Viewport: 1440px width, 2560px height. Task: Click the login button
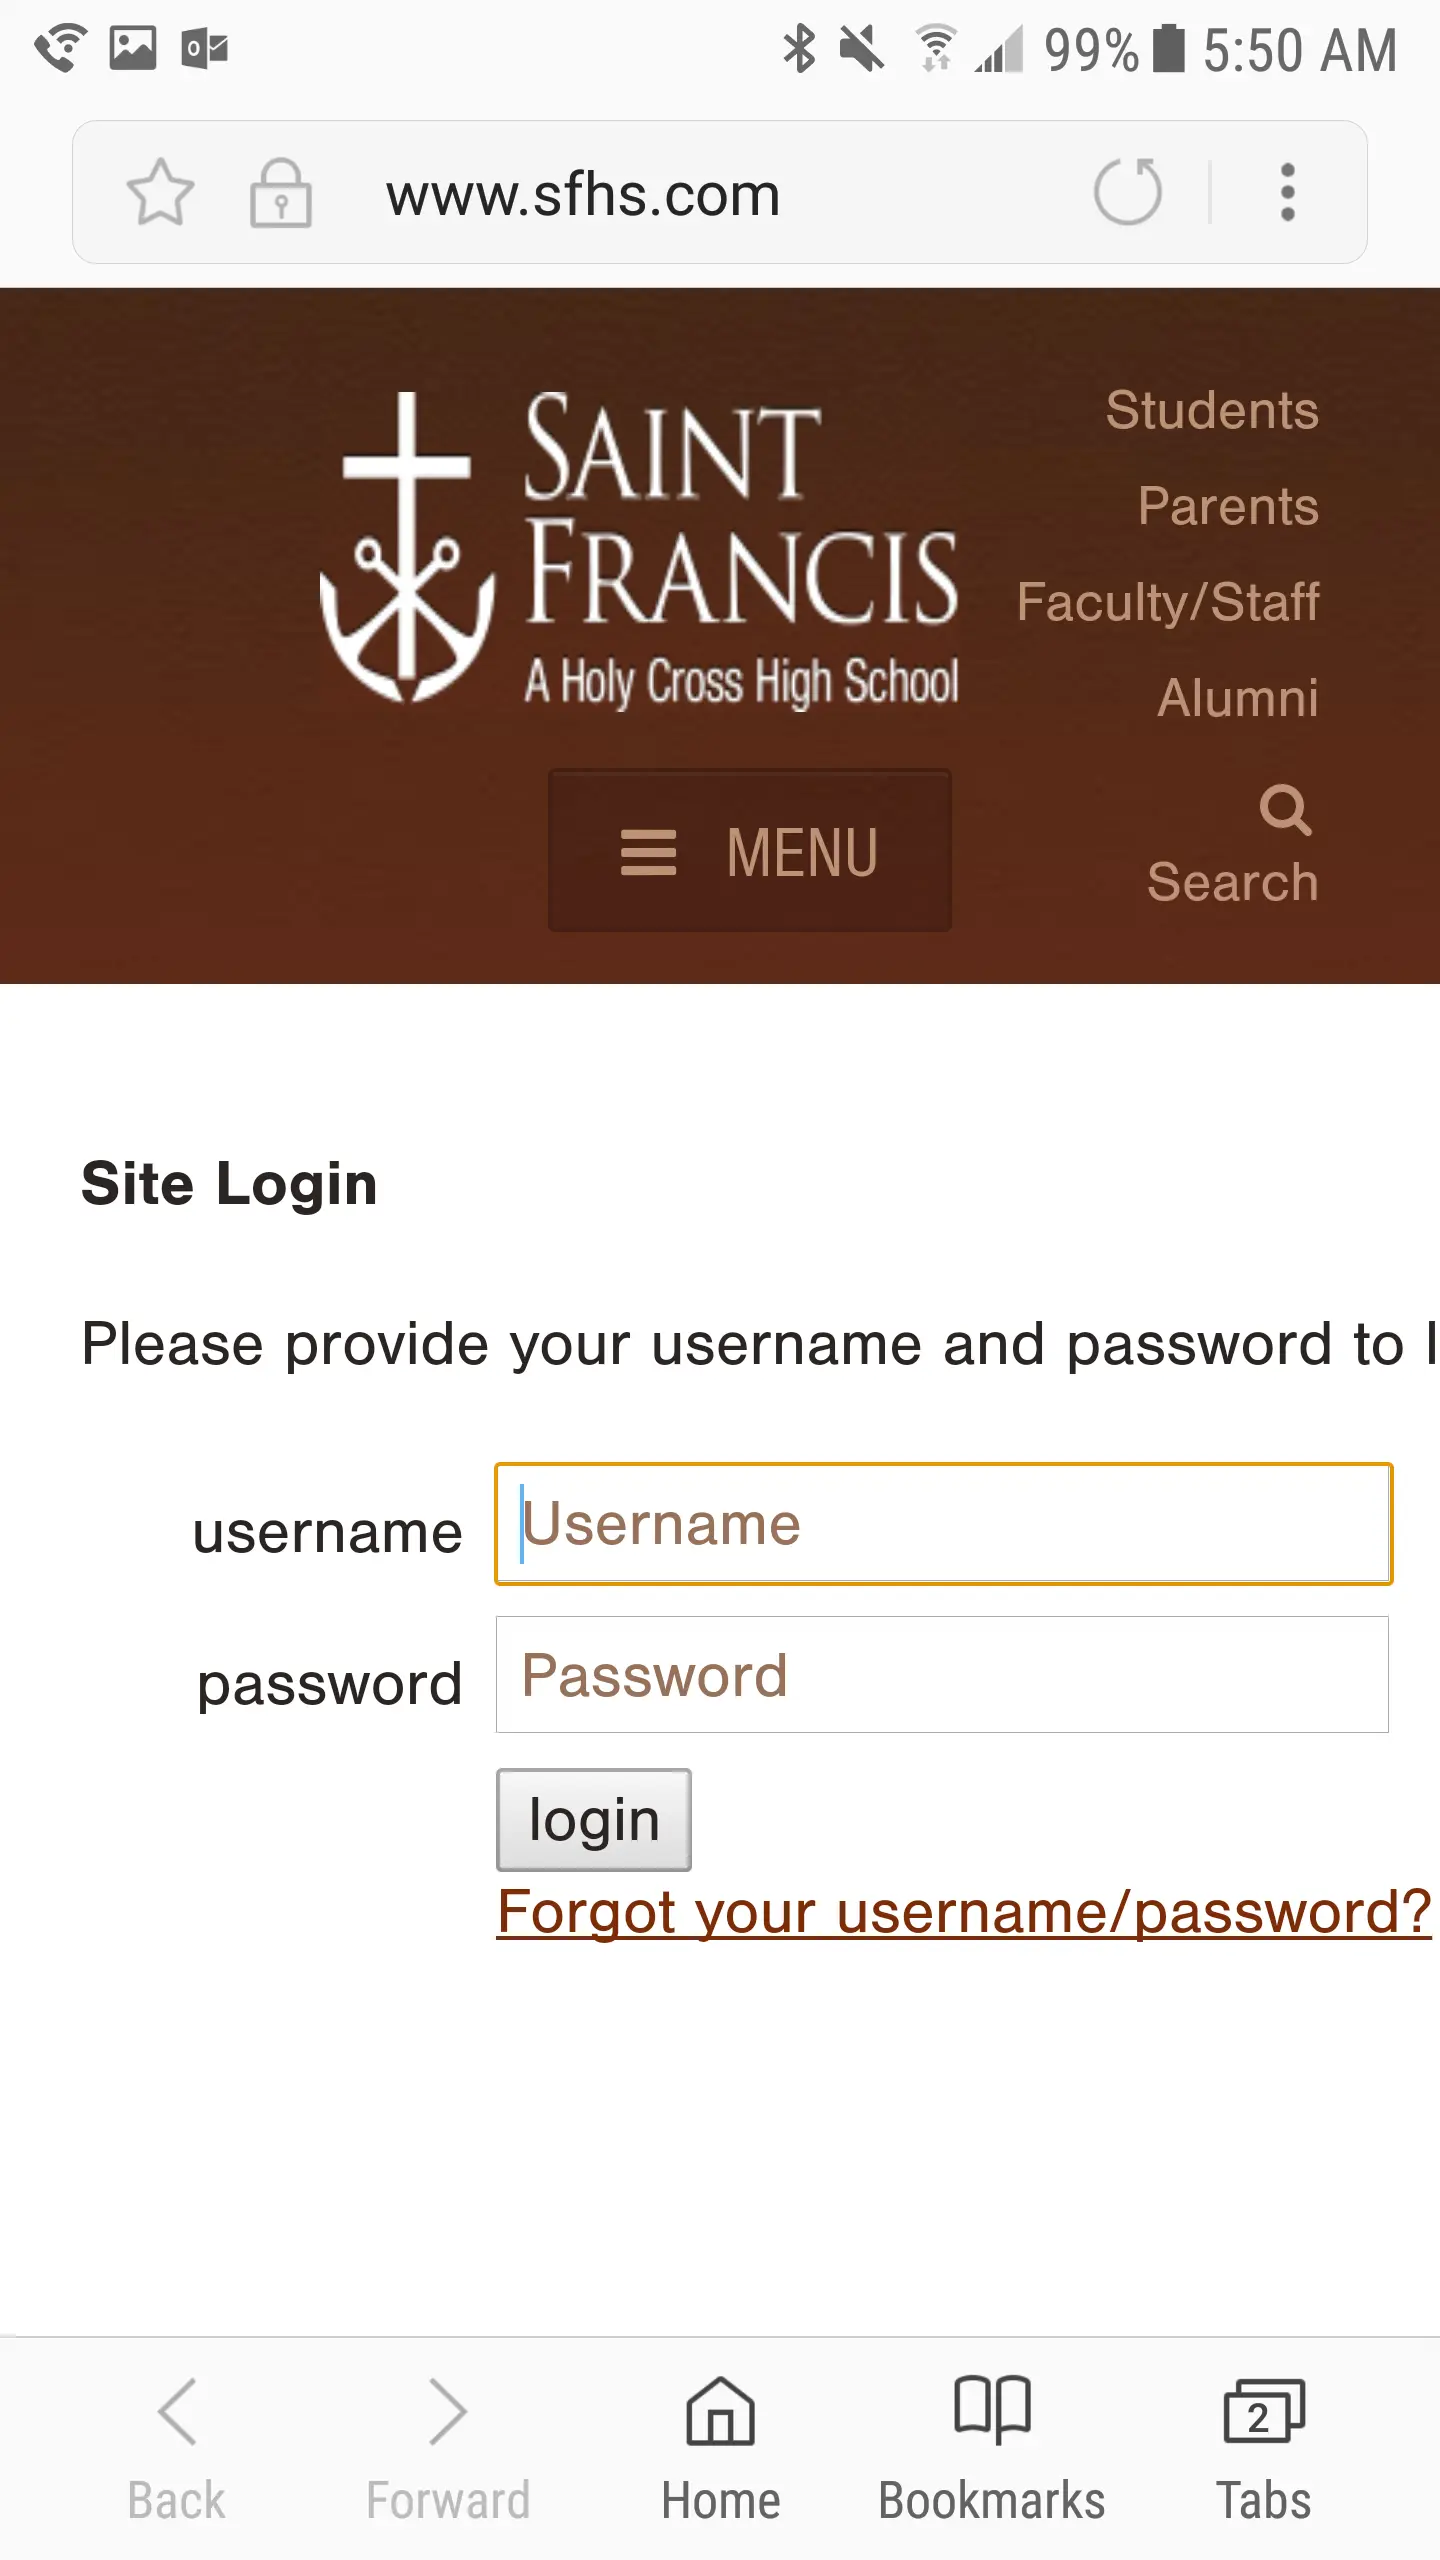click(x=594, y=1819)
